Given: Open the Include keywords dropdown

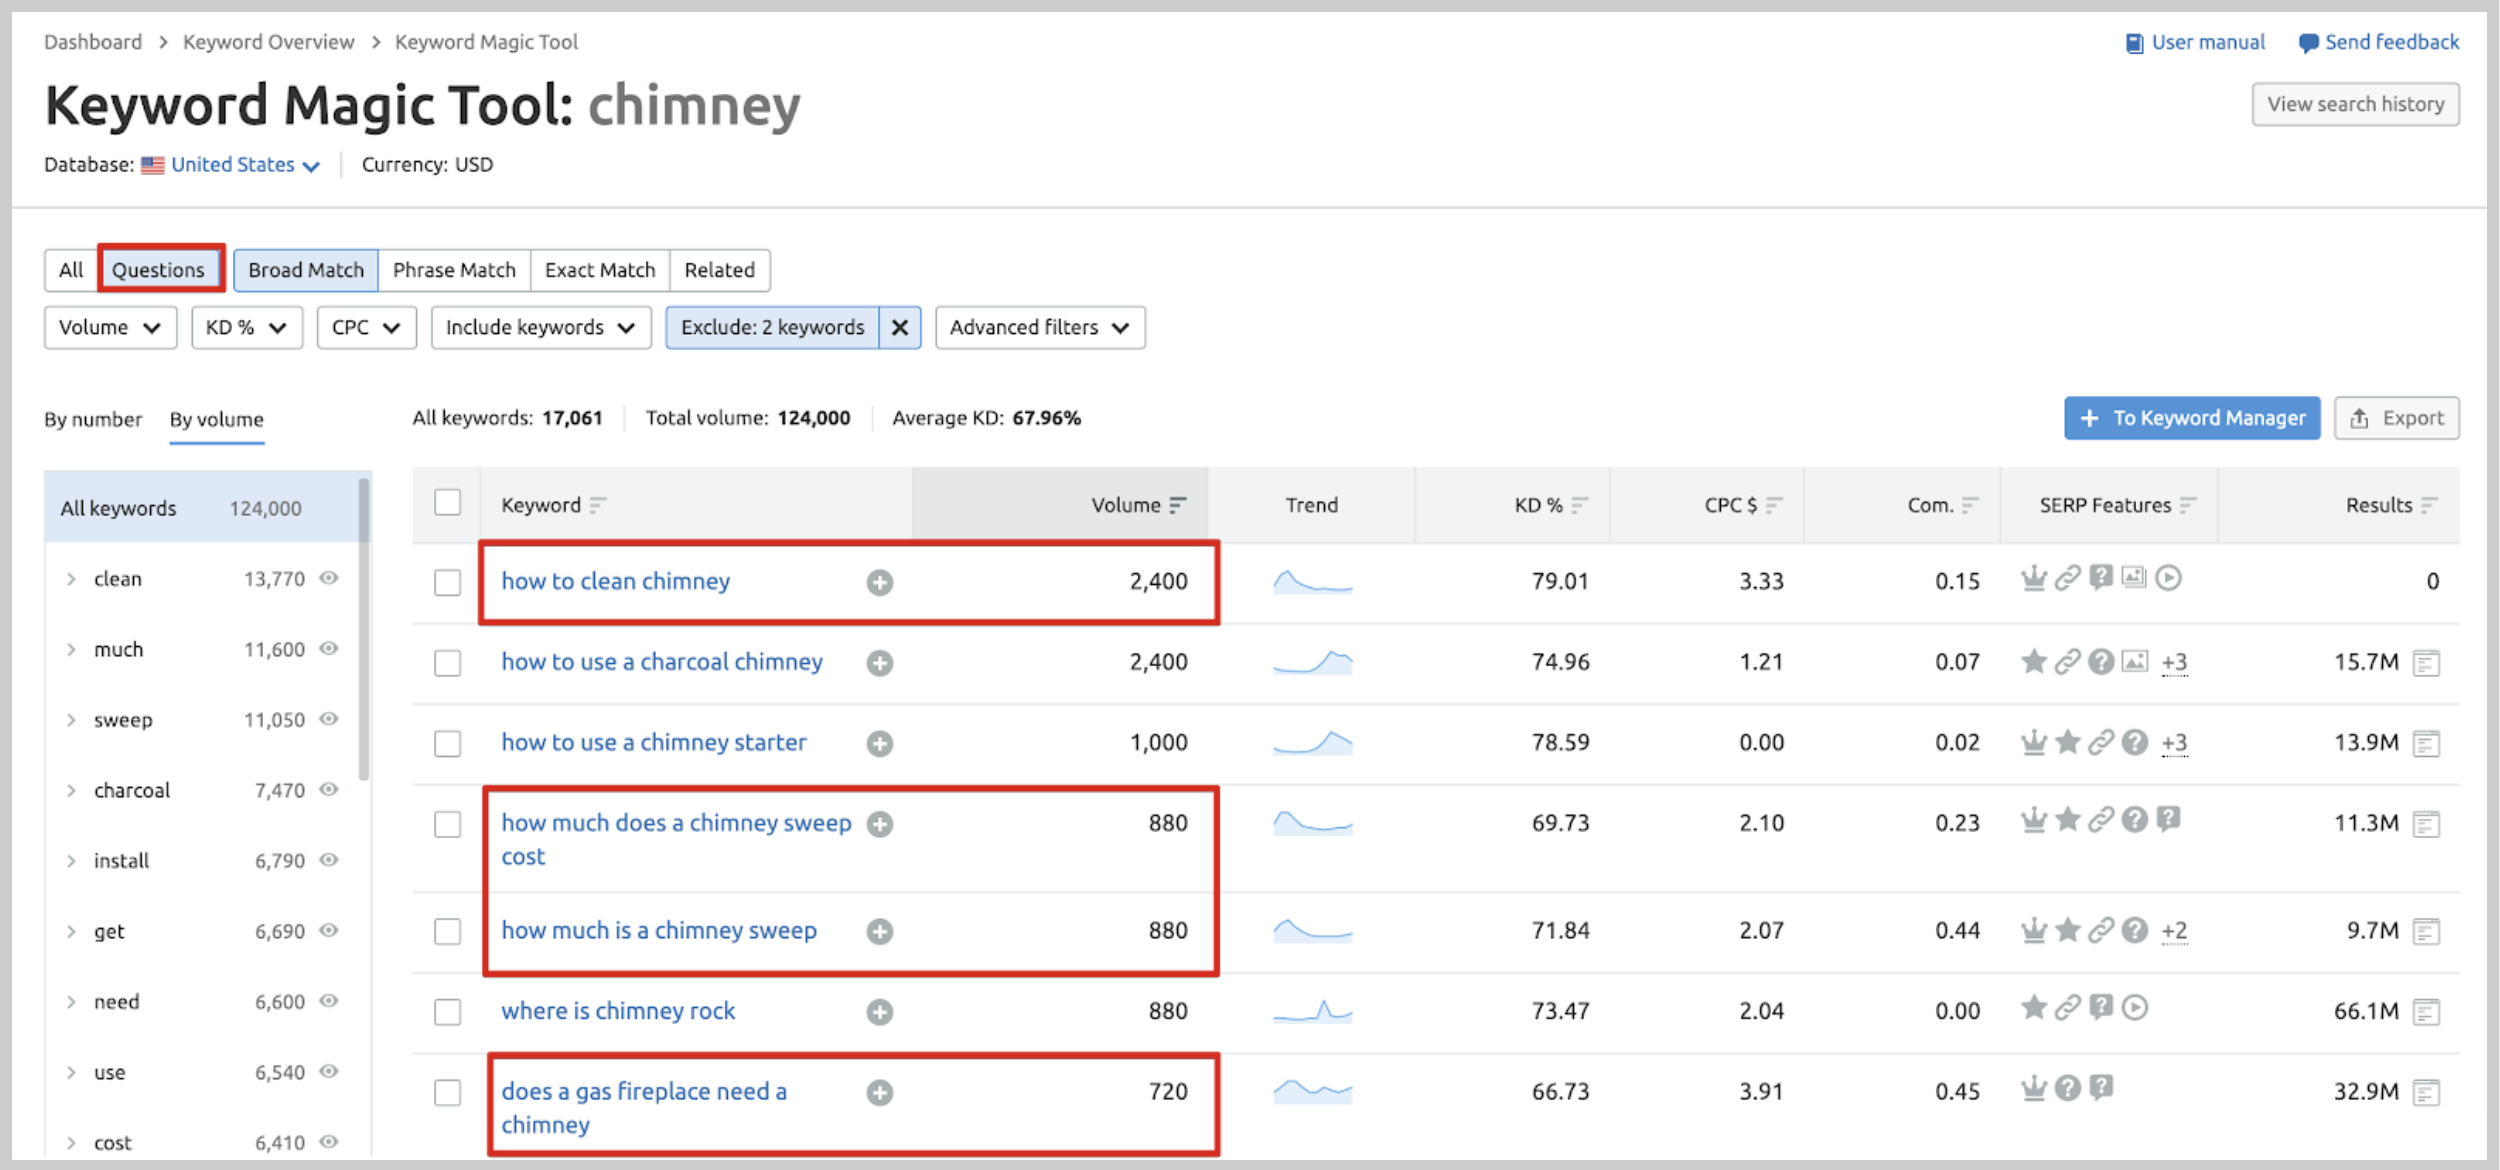Looking at the screenshot, I should pos(541,328).
